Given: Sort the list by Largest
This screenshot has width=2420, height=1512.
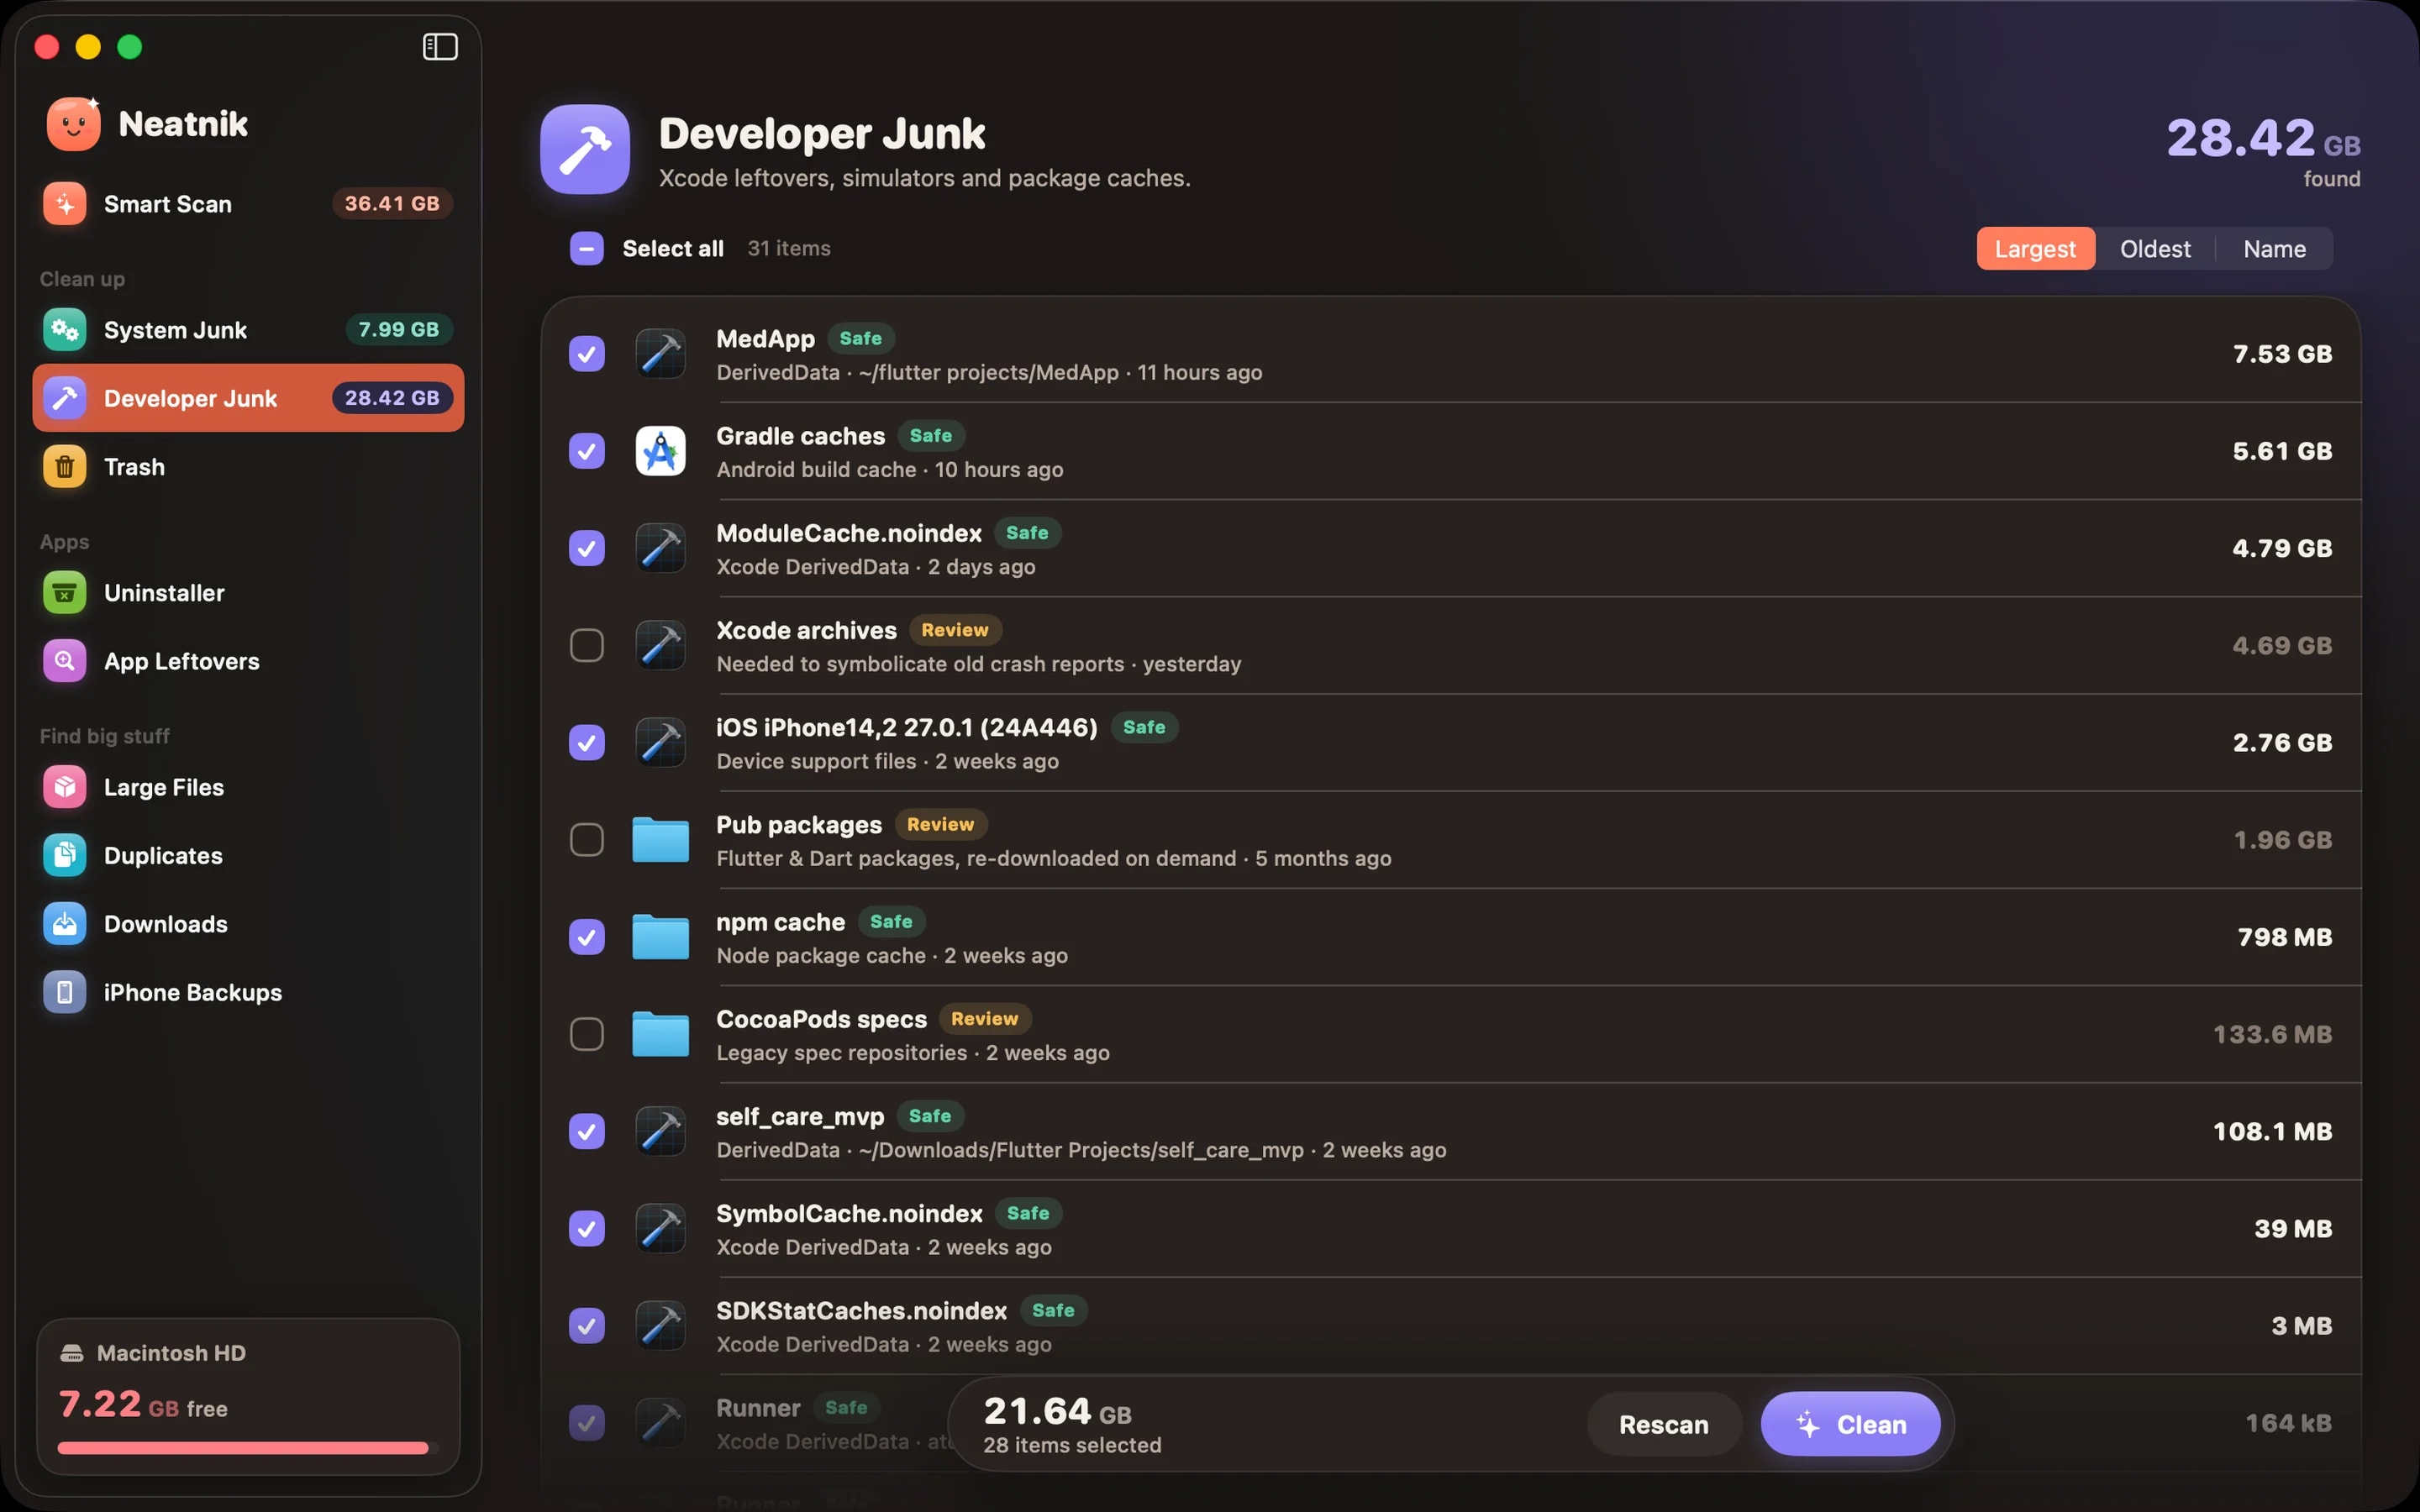Looking at the screenshot, I should pos(2035,249).
